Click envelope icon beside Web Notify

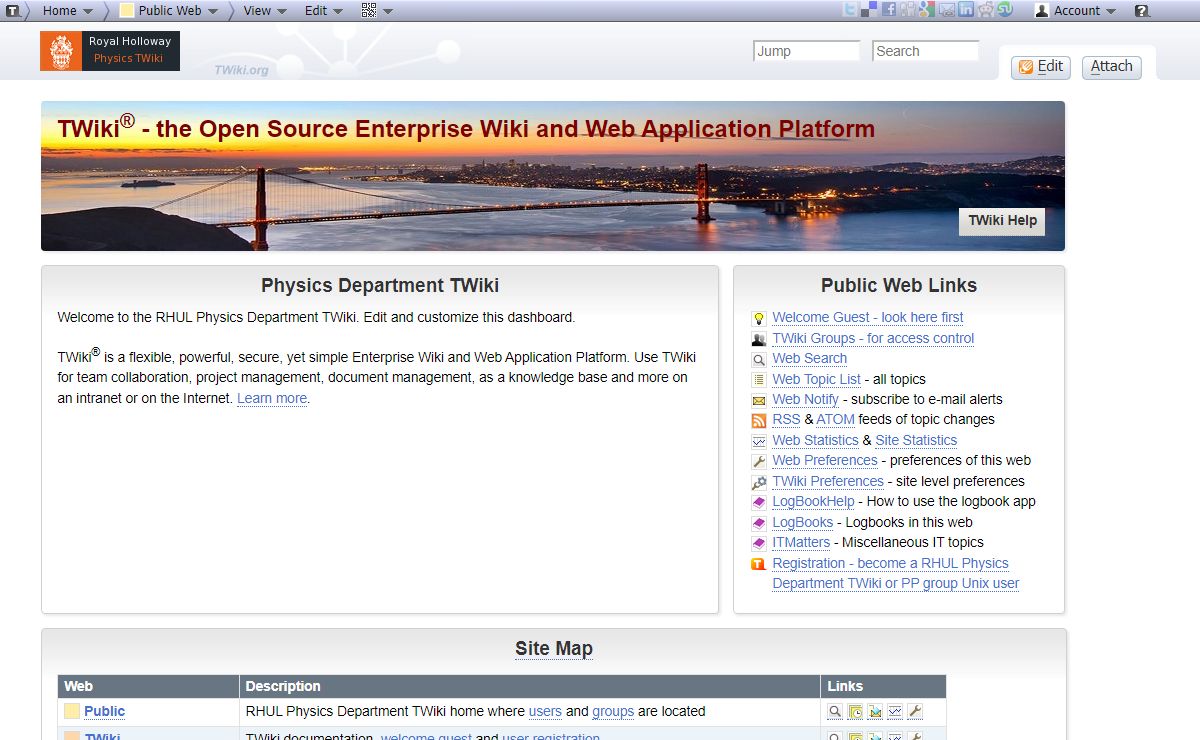pos(759,400)
